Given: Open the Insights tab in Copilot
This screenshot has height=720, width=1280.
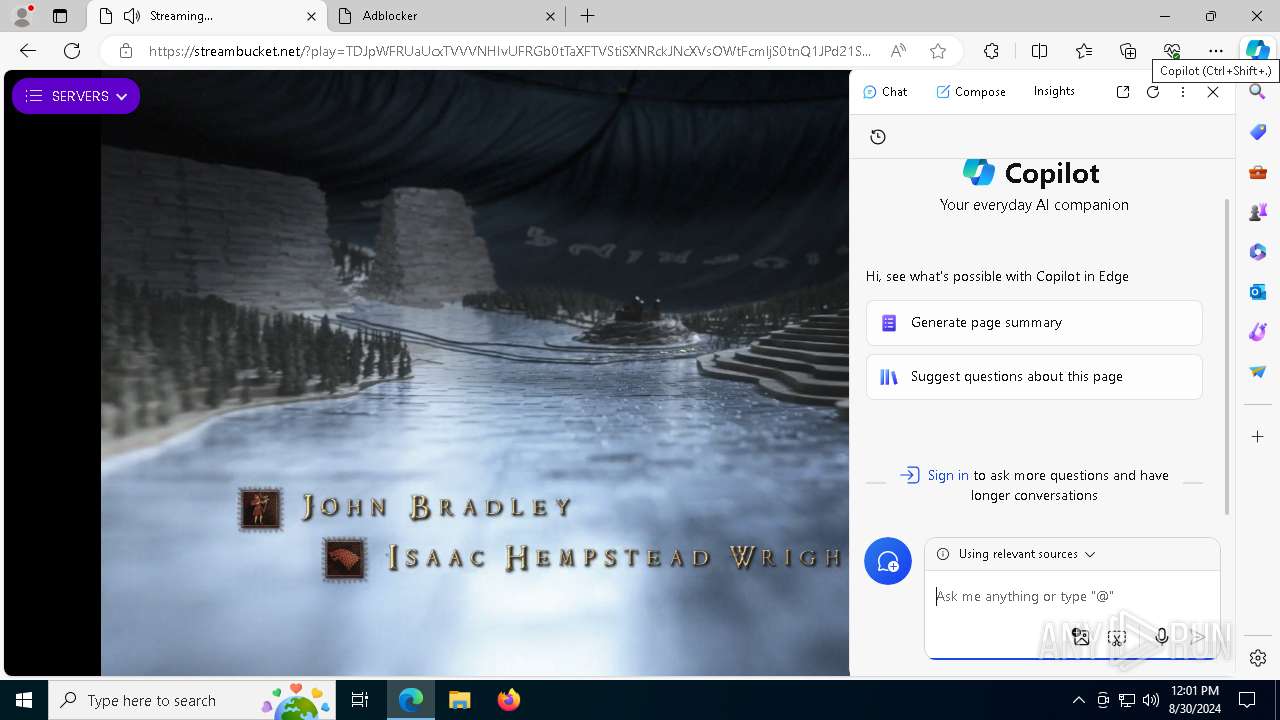Looking at the screenshot, I should coord(1054,91).
